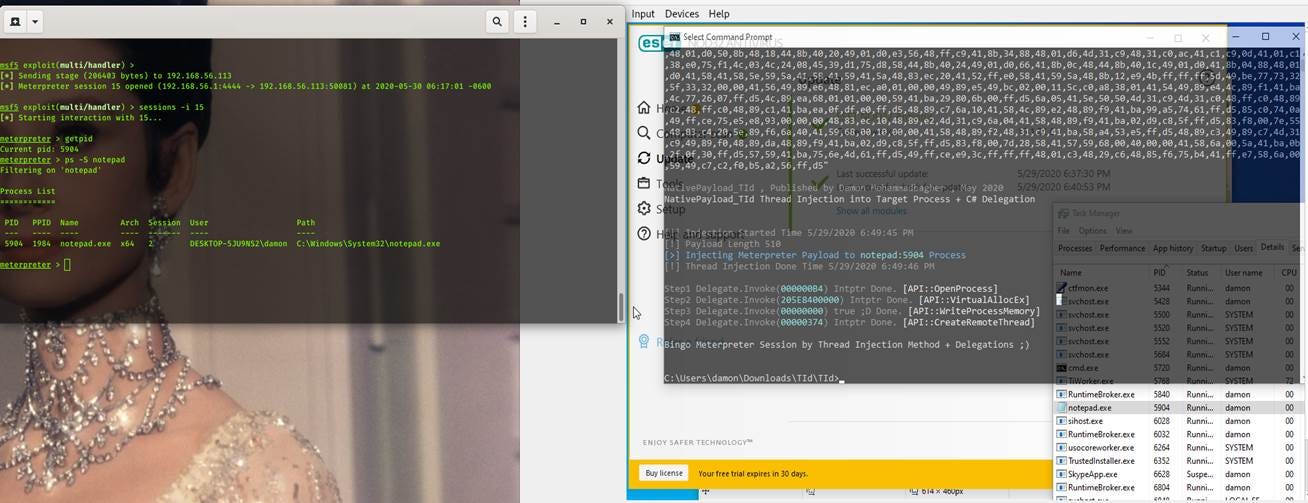Select ctfmon.exe process row
This screenshot has height=503, width=1308.
pos(1180,288)
